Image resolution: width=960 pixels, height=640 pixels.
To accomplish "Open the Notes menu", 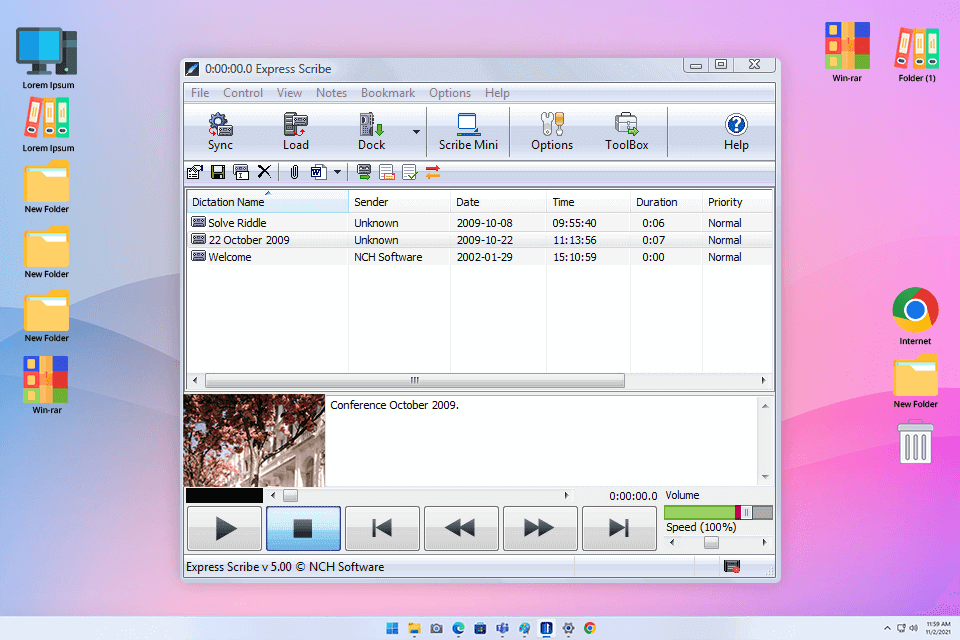I will pos(331,92).
